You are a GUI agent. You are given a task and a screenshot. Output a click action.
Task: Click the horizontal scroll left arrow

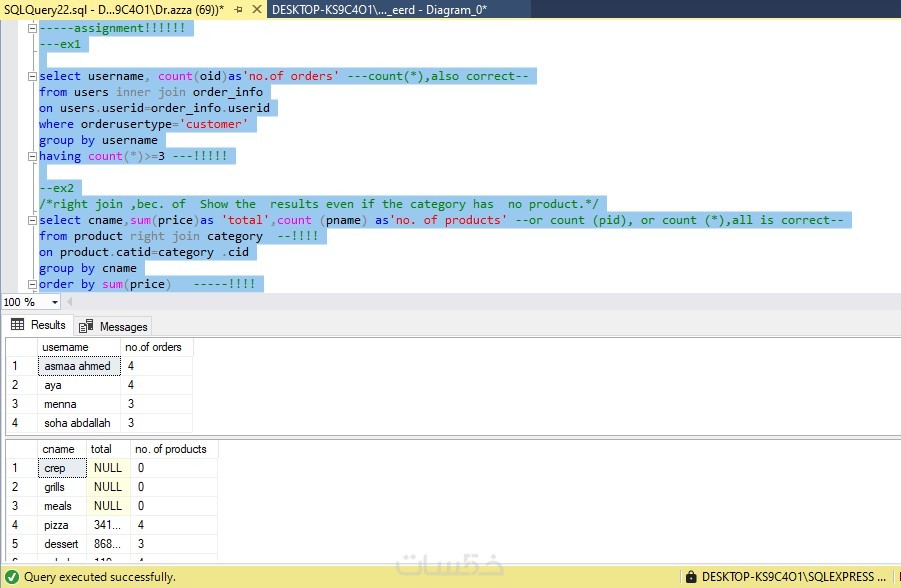[71, 301]
